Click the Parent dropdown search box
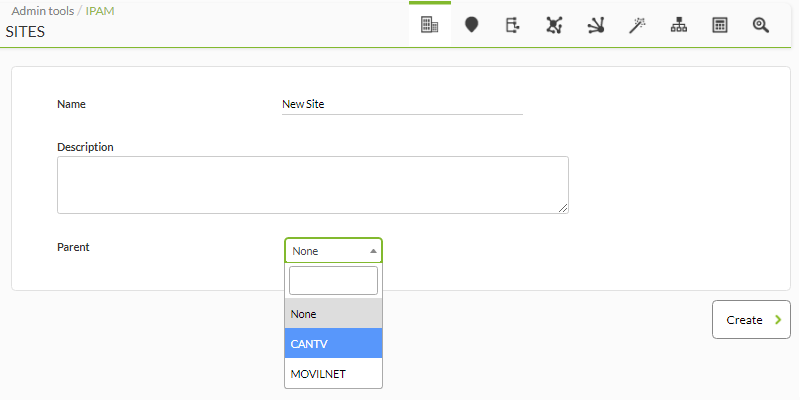Image resolution: width=800 pixels, height=400 pixels. [333, 280]
